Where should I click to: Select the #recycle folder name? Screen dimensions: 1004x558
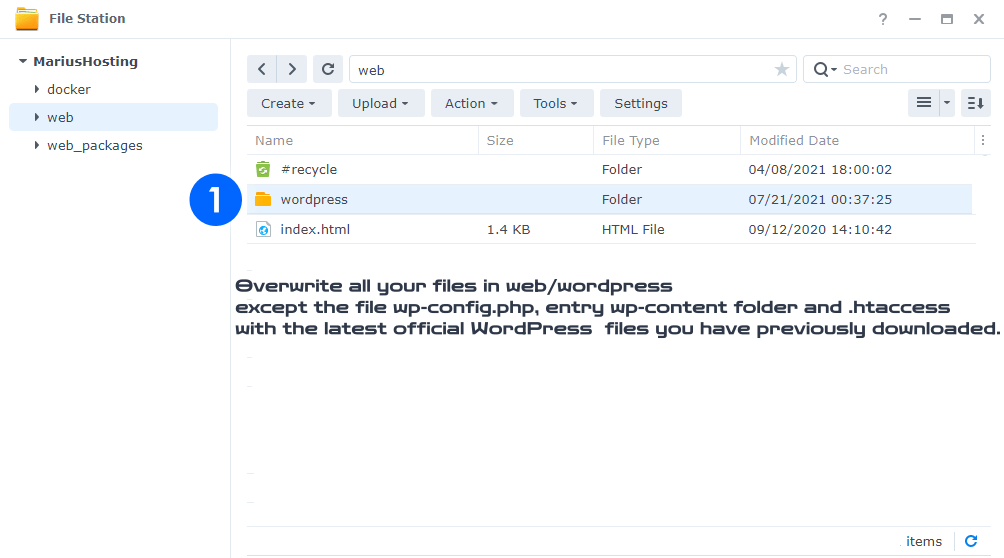pos(309,169)
